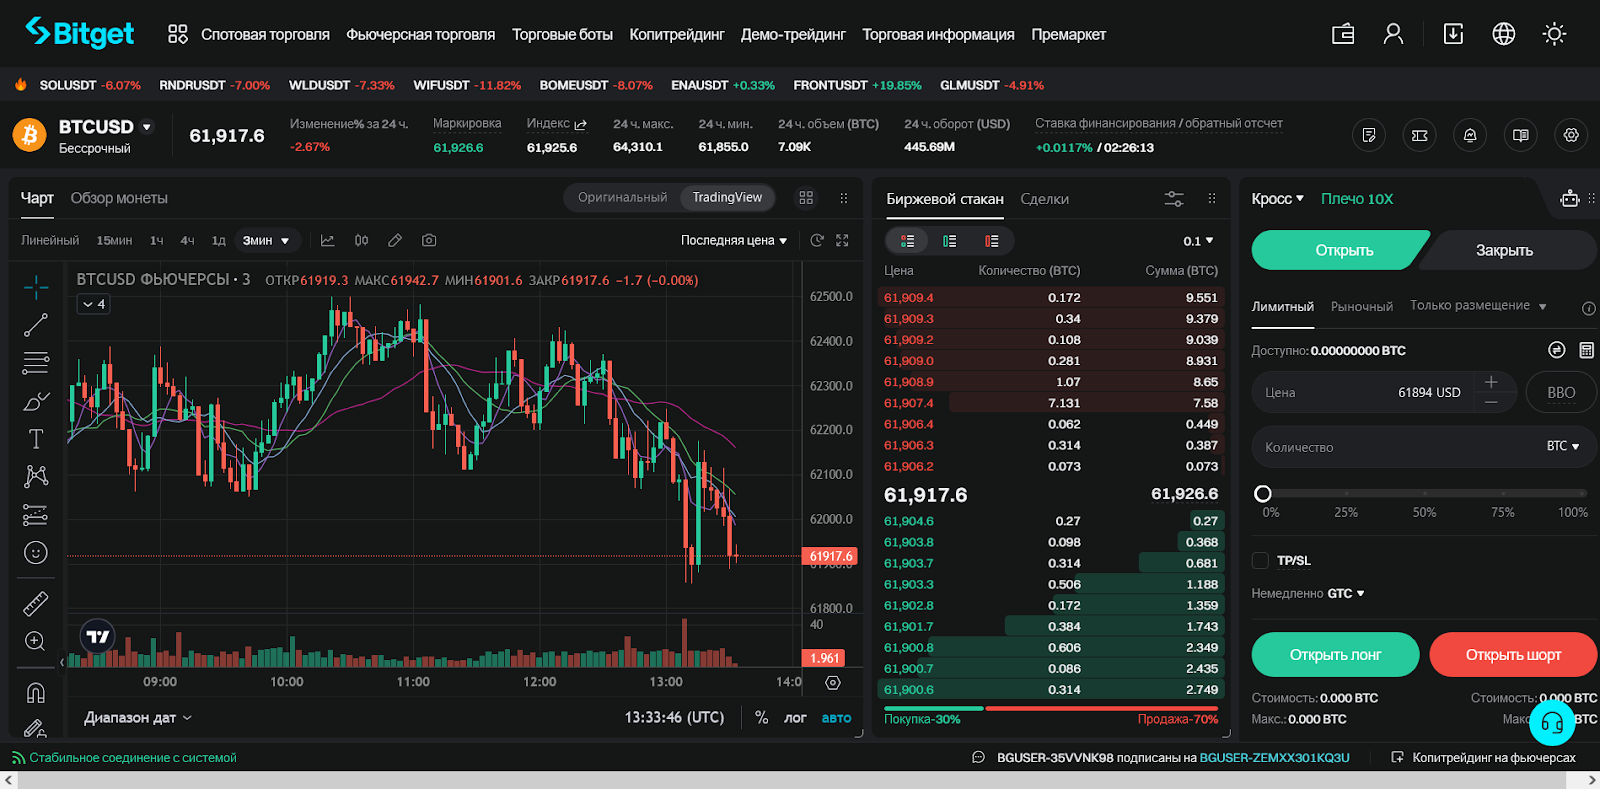The height and width of the screenshot is (789, 1600).
Task: Open Фьючерсная торговля menu
Action: [420, 34]
